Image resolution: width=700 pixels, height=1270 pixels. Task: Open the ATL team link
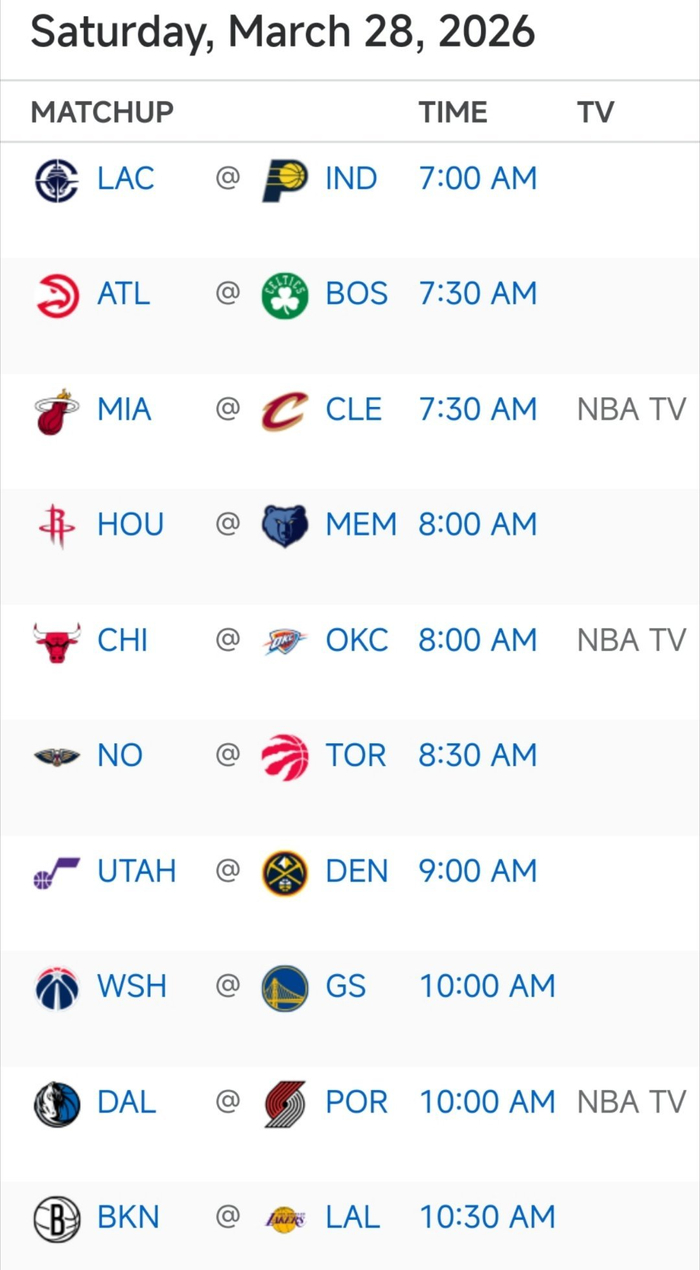[x=123, y=294]
